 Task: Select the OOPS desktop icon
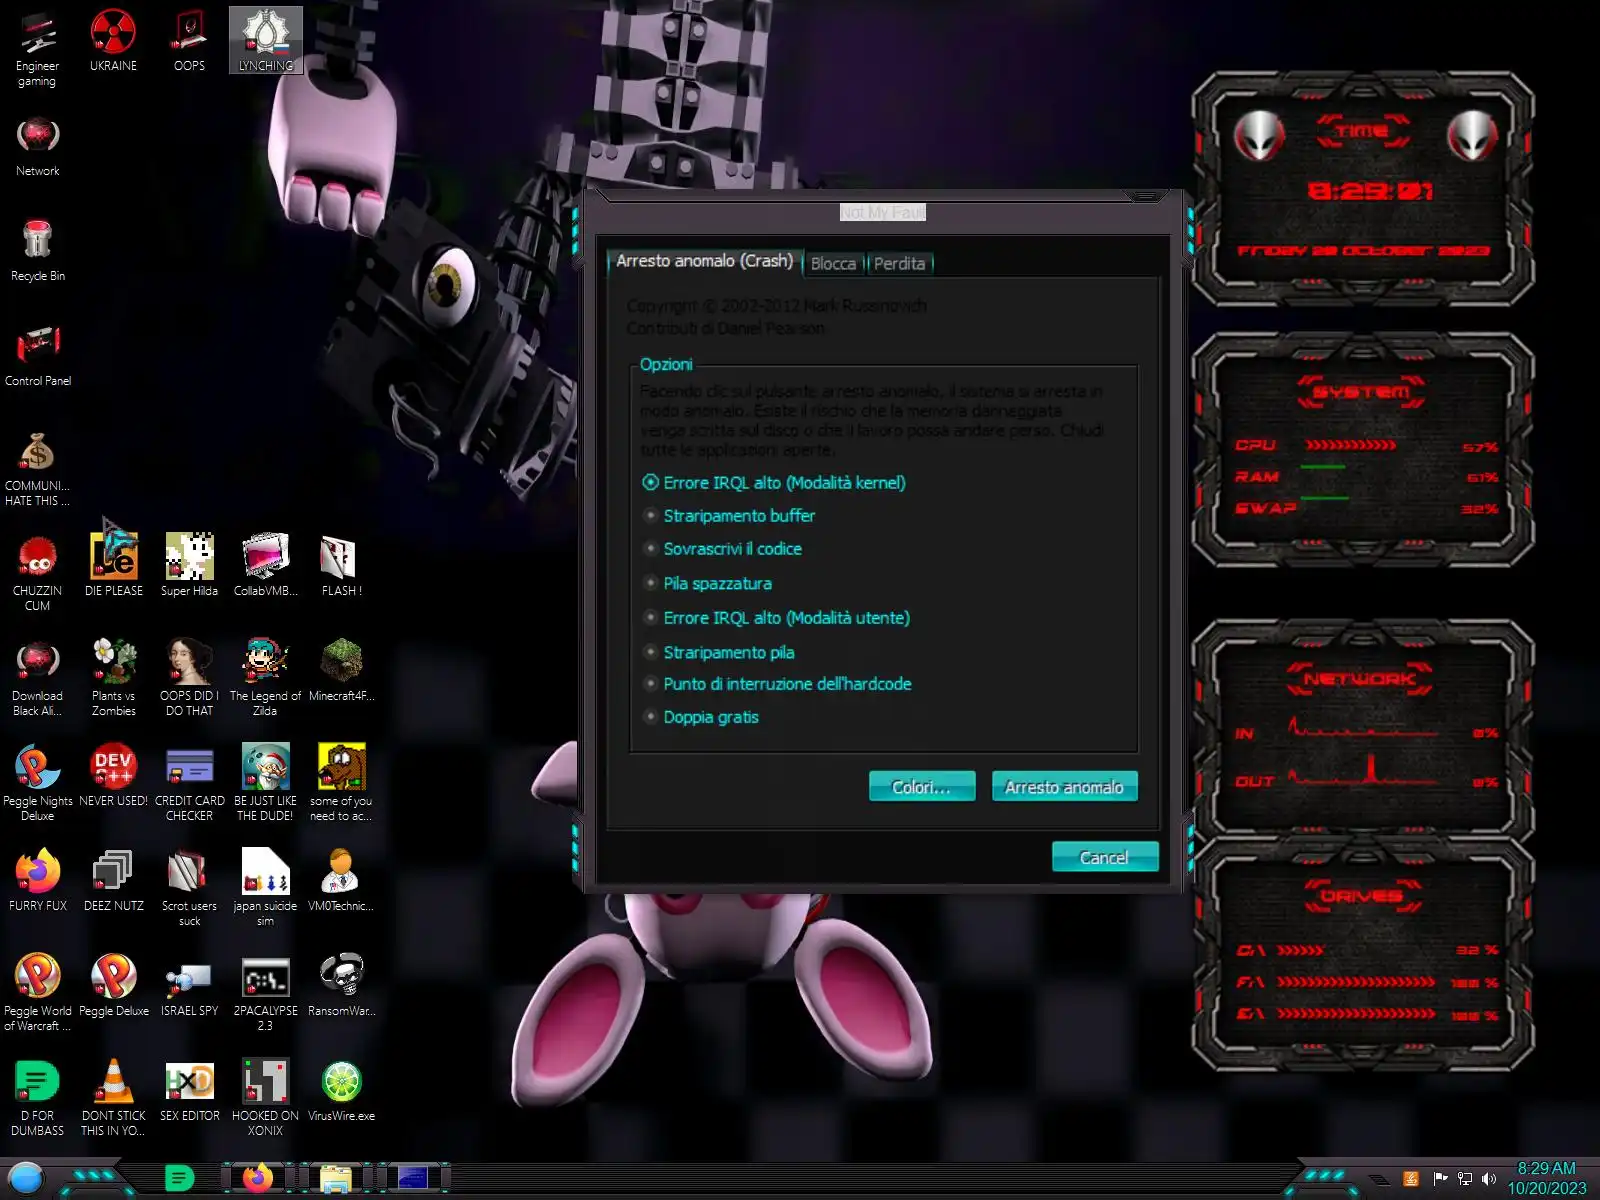click(189, 41)
